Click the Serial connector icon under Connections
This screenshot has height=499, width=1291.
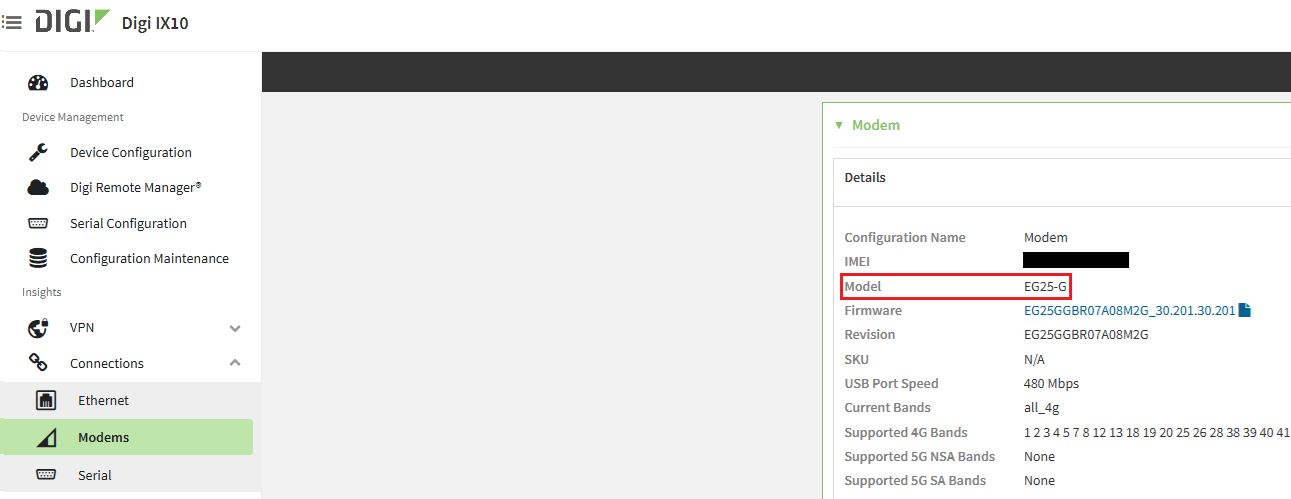46,475
